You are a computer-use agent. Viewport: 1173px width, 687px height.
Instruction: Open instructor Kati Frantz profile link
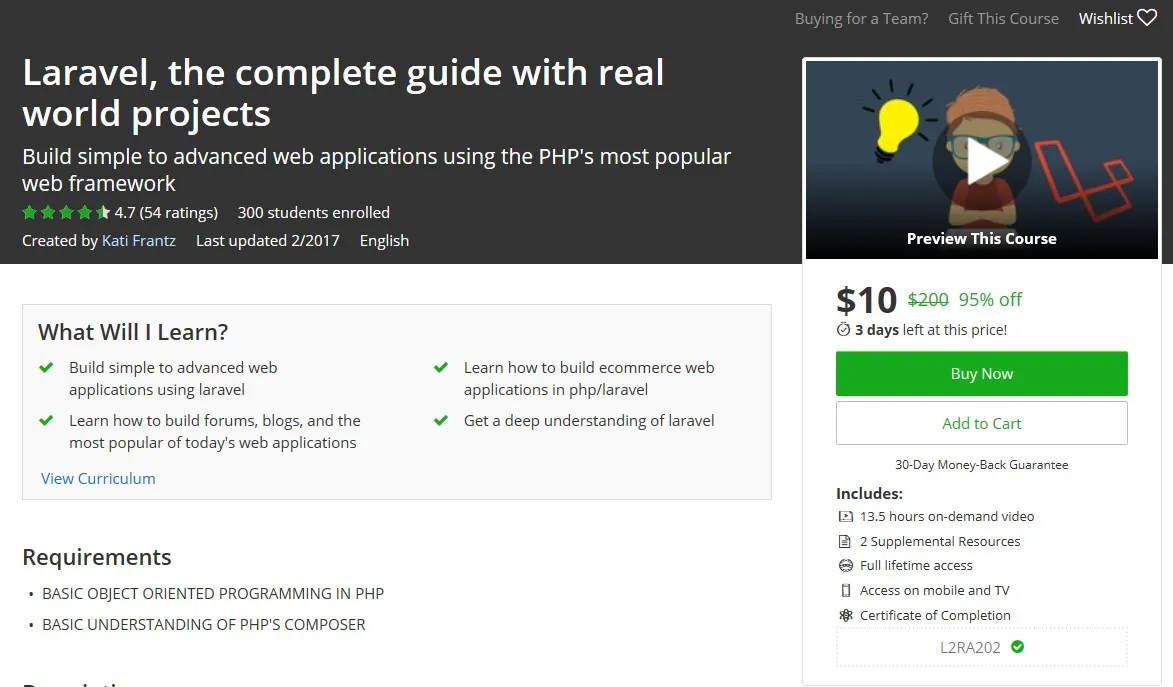139,240
